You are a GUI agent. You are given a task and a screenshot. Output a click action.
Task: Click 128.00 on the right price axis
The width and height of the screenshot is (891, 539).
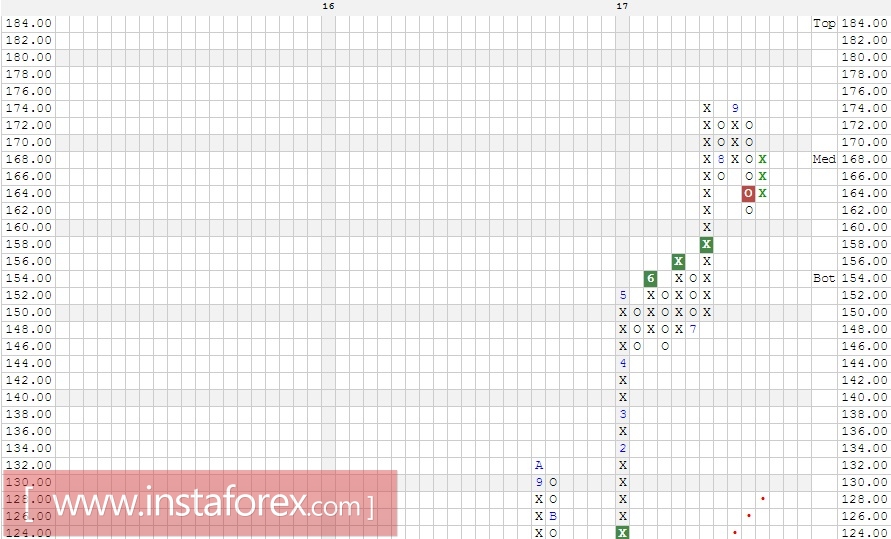[864, 499]
